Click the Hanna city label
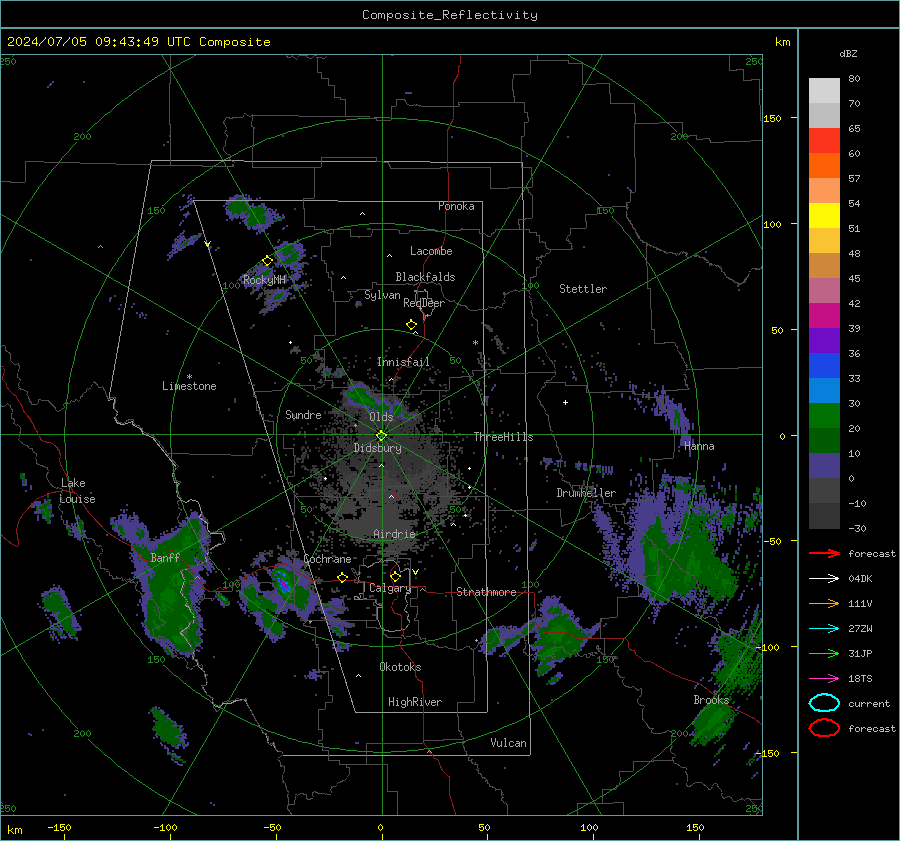900x841 pixels. tap(699, 447)
